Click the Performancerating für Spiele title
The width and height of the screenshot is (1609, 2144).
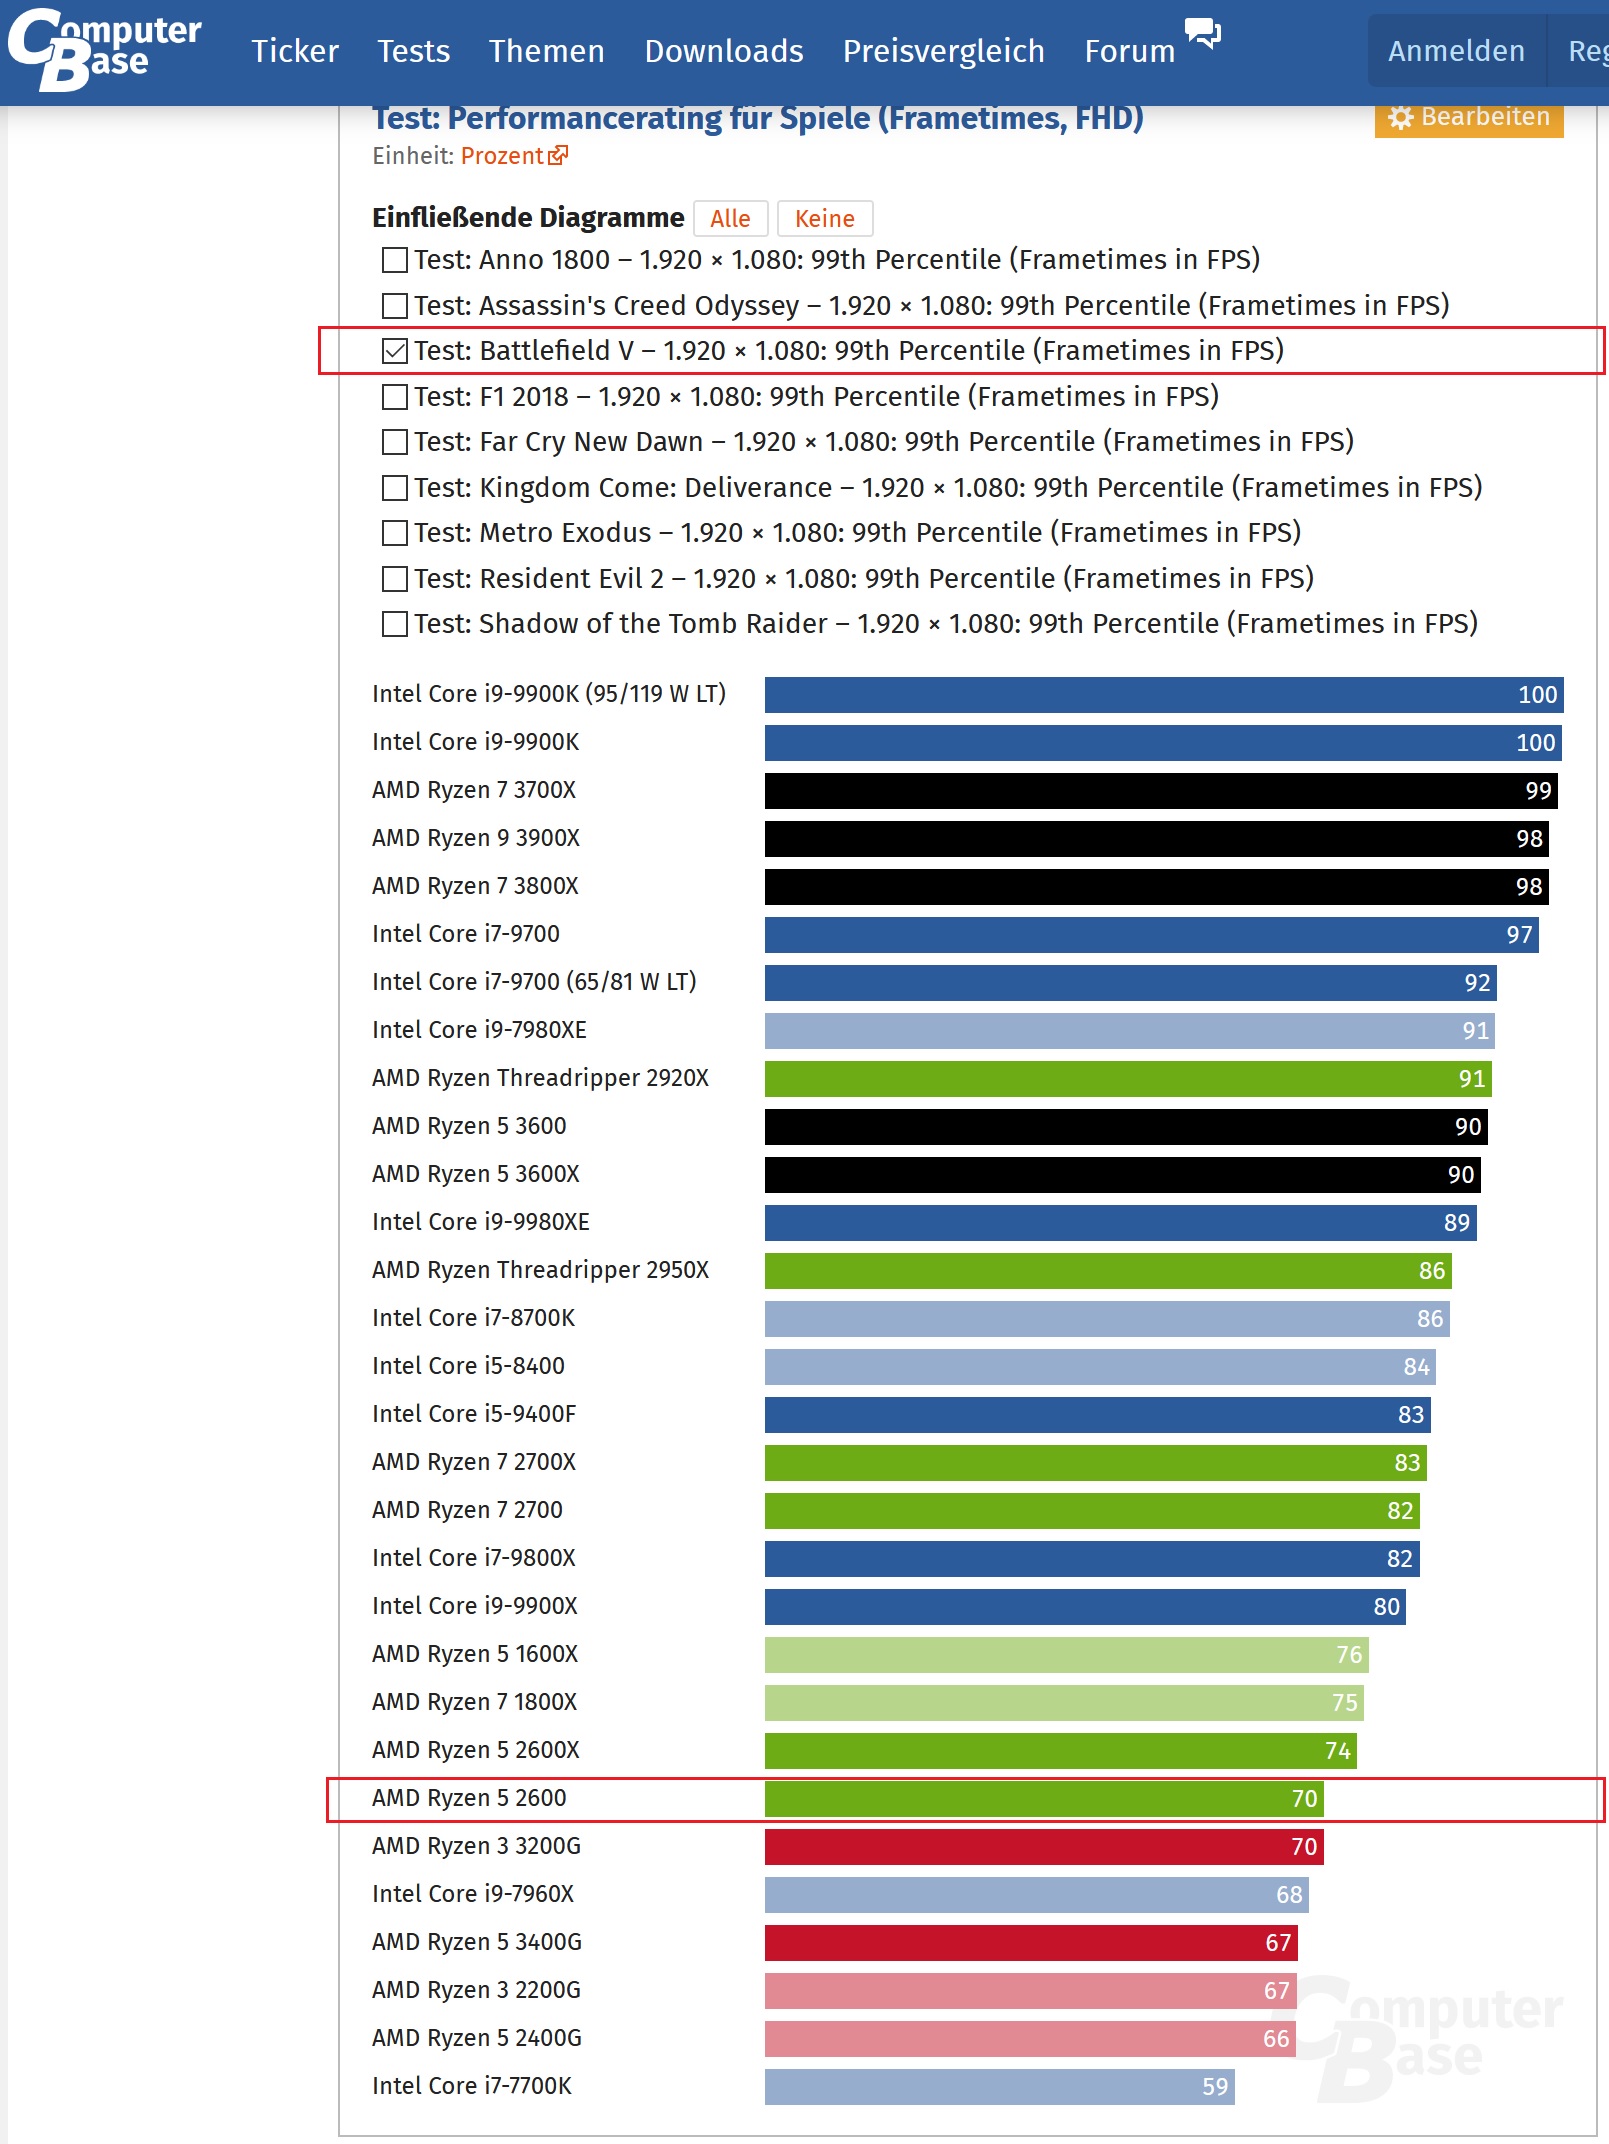[x=758, y=119]
